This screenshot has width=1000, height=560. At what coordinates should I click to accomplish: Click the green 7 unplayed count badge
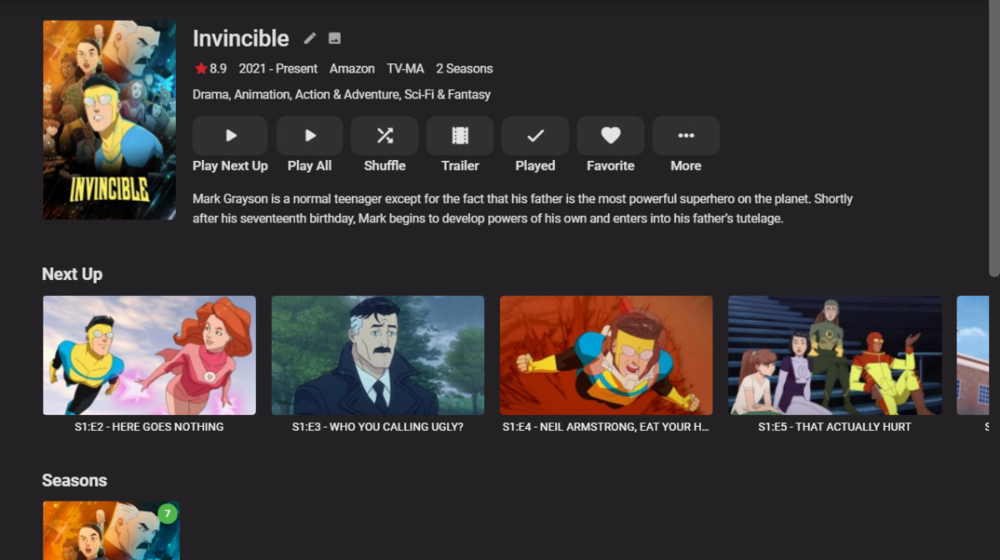[167, 513]
